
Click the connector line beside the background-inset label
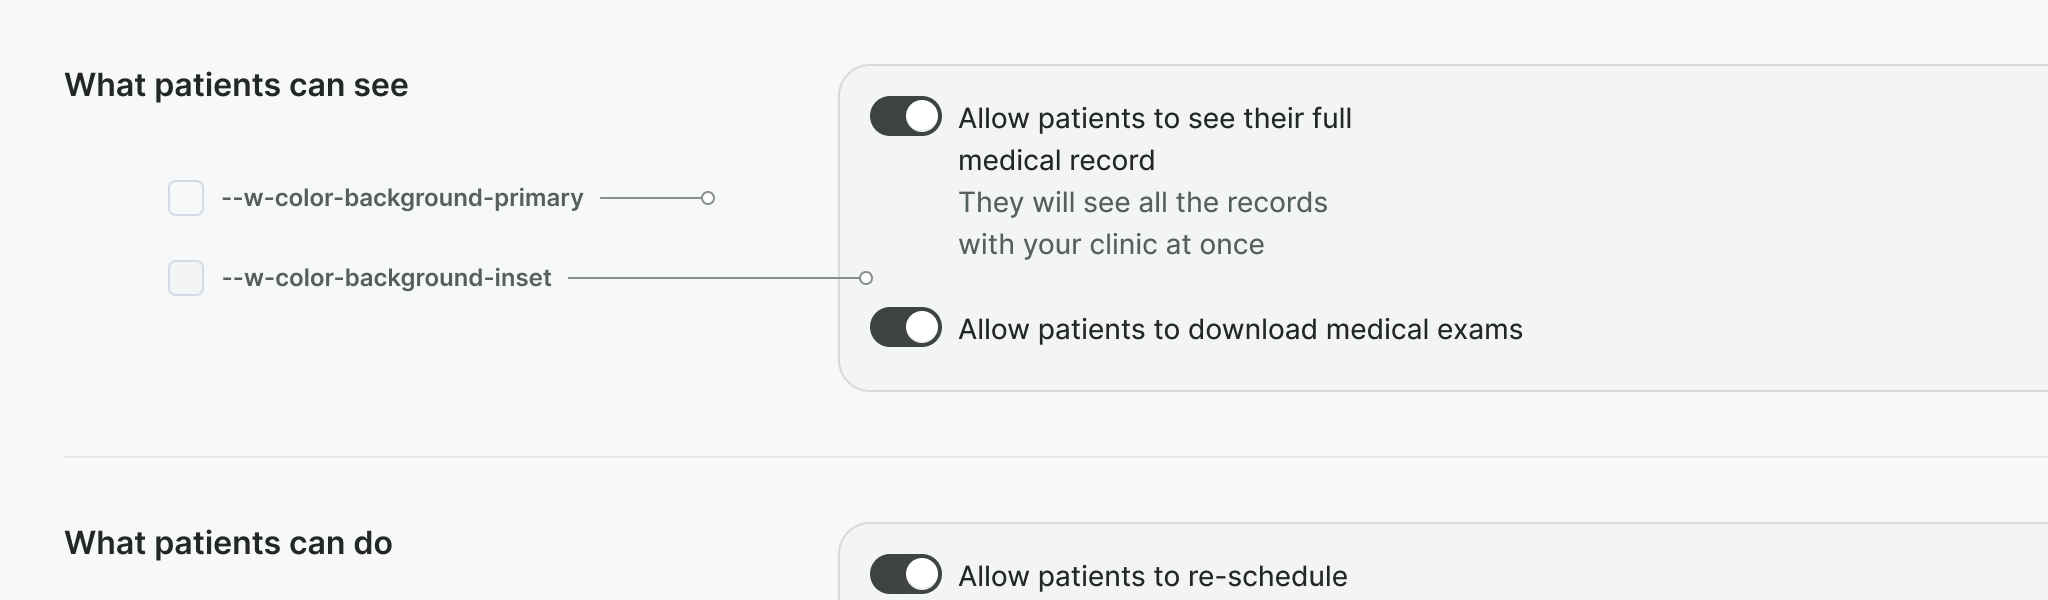[710, 278]
